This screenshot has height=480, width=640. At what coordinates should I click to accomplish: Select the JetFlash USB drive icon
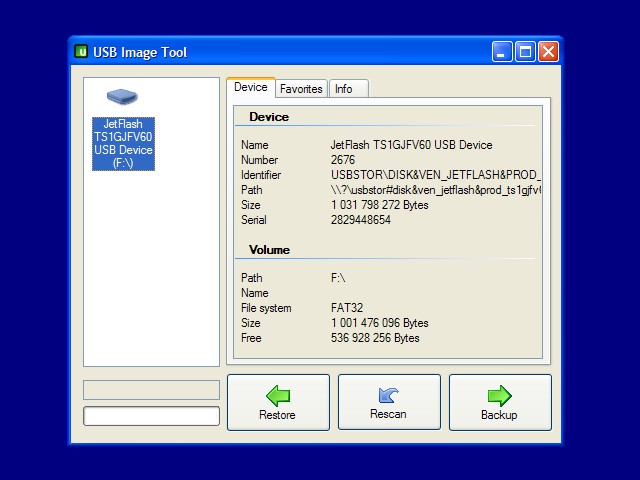point(122,97)
